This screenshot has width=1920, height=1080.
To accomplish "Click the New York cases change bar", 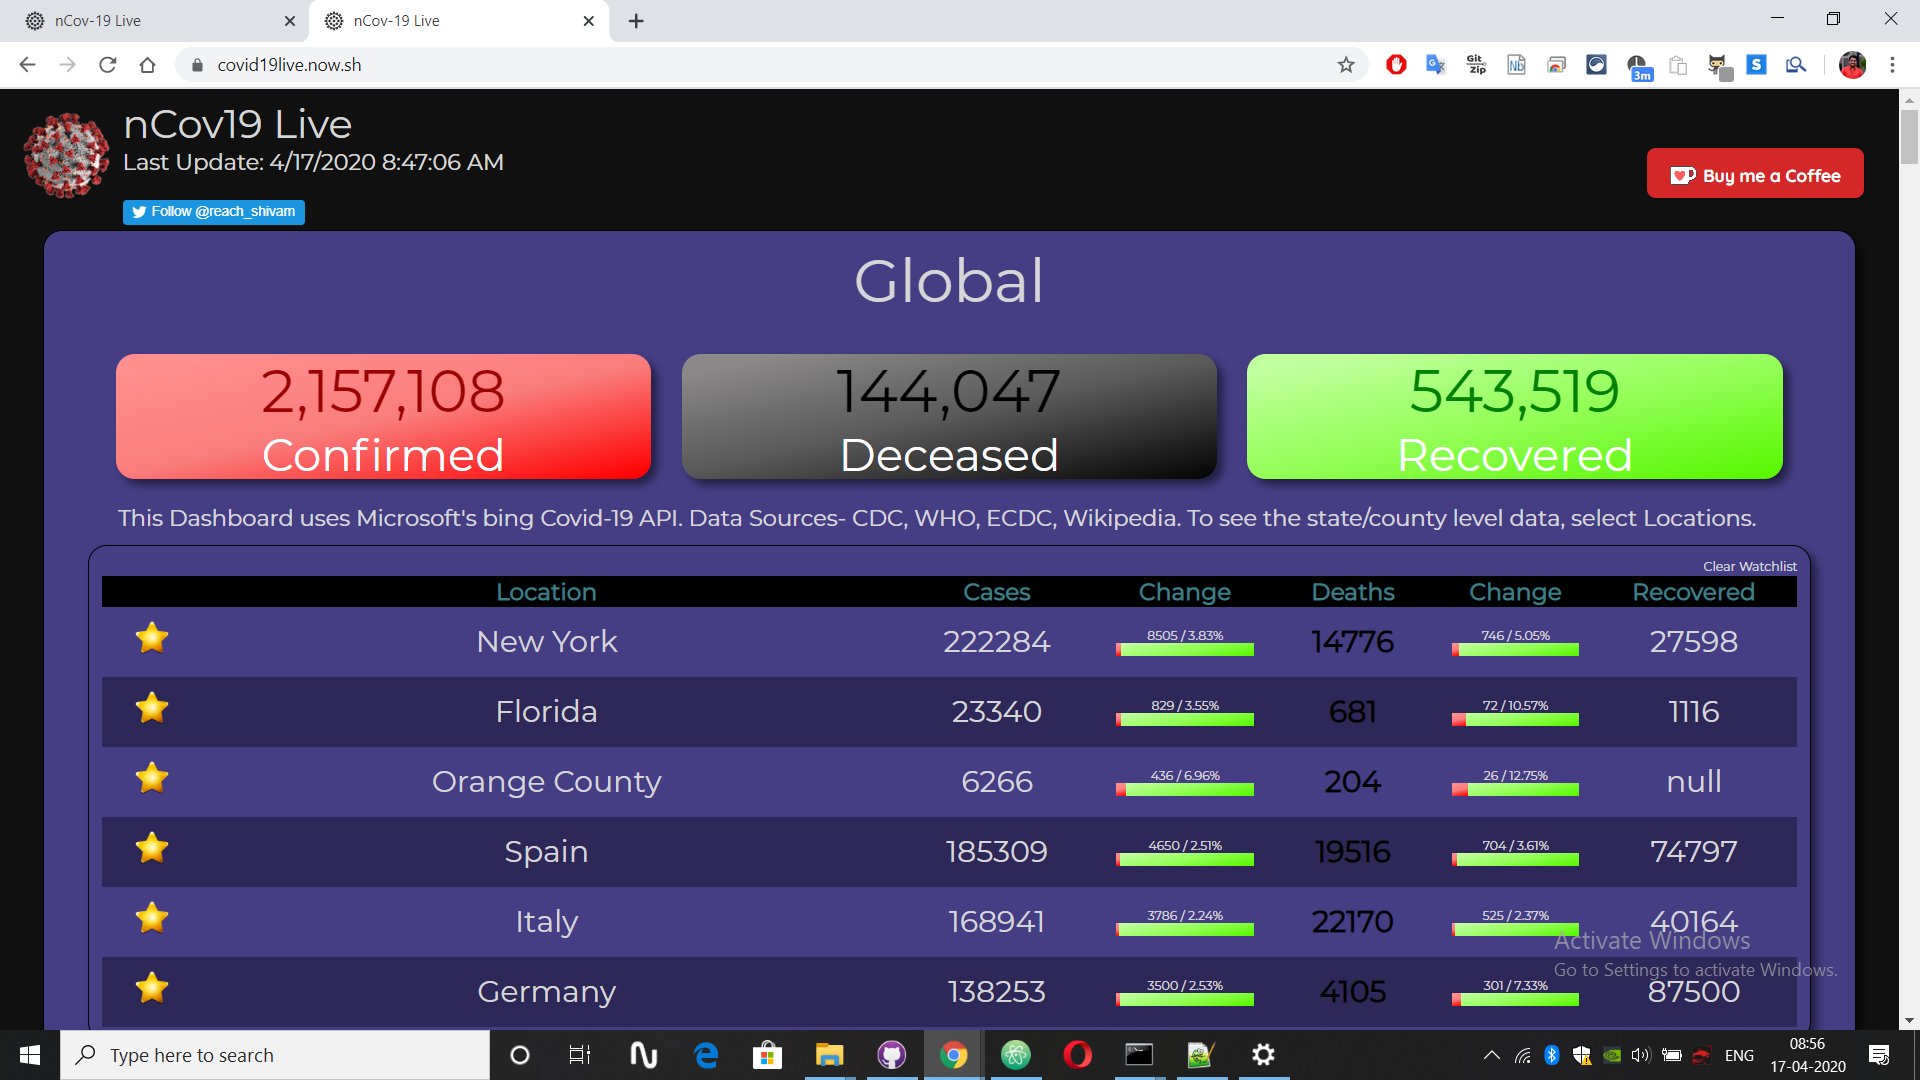I will click(1184, 649).
